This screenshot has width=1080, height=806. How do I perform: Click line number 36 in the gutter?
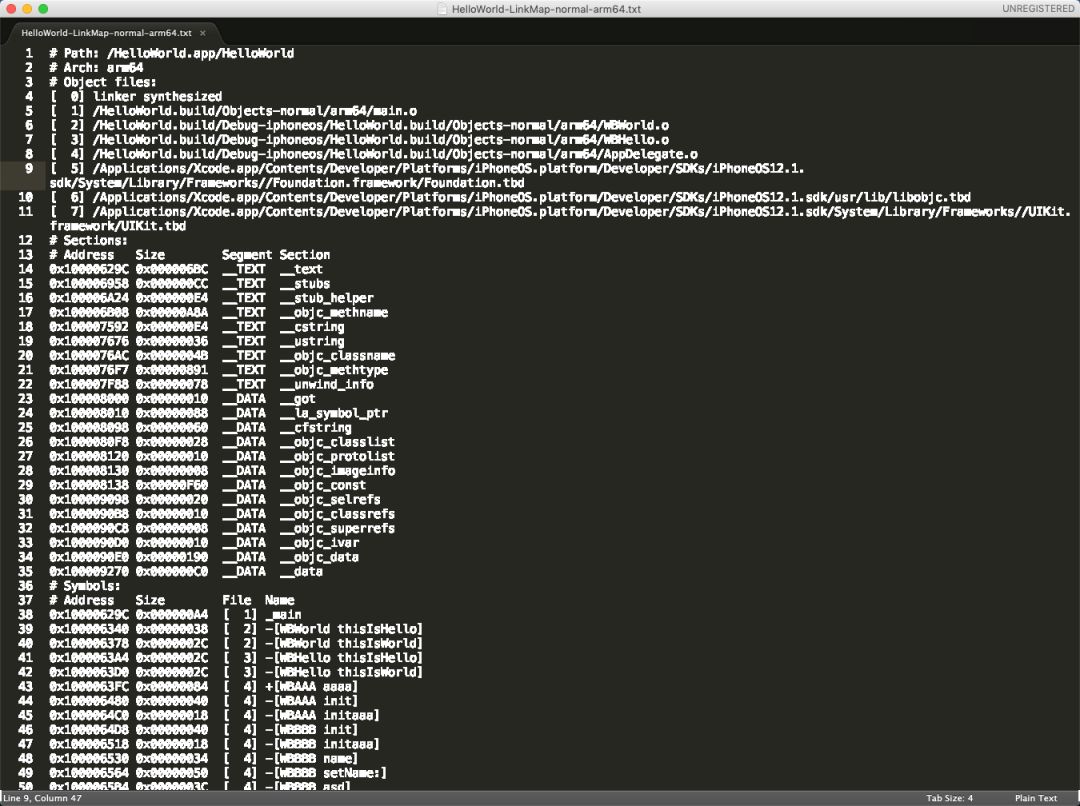coord(25,586)
